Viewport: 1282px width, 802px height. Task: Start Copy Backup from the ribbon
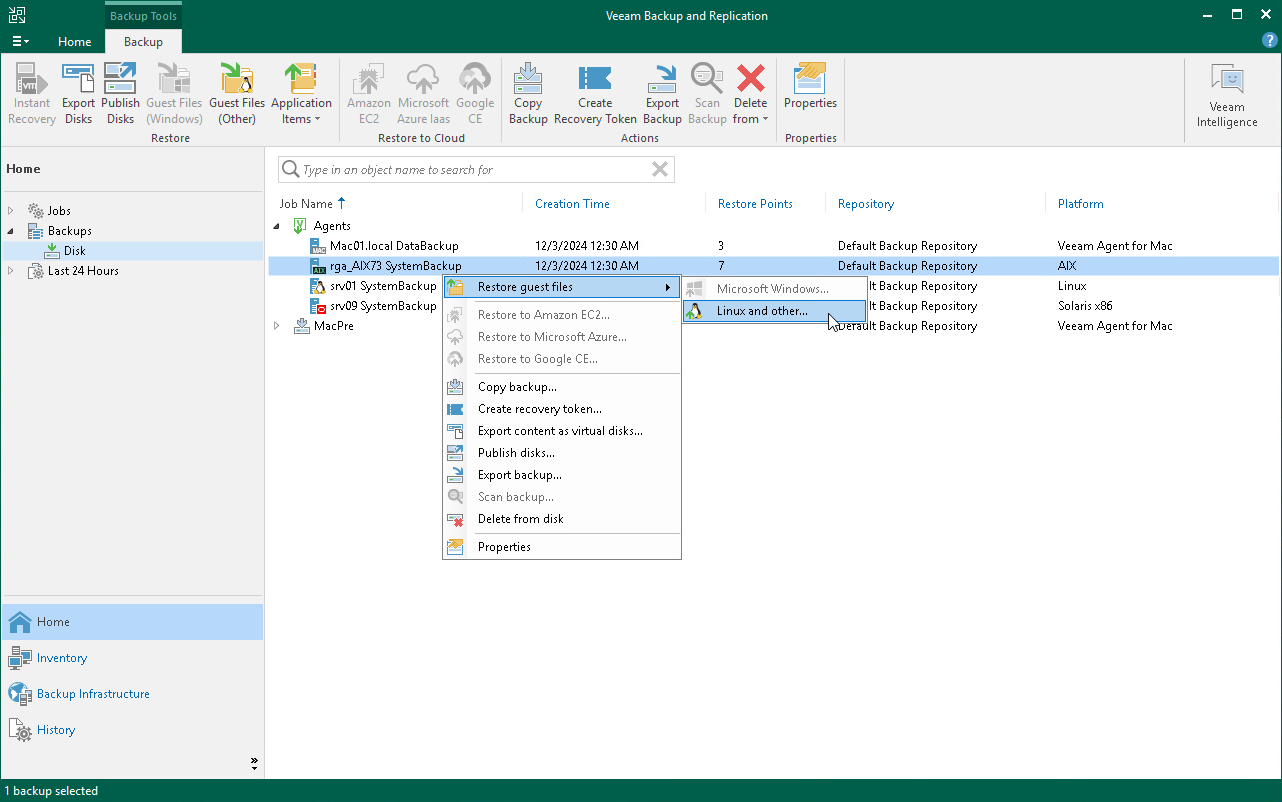[x=528, y=94]
